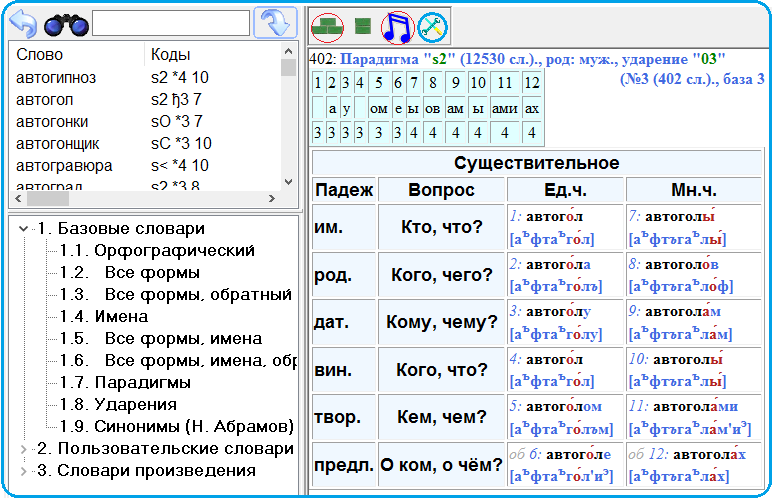
Task: Click the 'Существительное' table header
Action: click(537, 163)
